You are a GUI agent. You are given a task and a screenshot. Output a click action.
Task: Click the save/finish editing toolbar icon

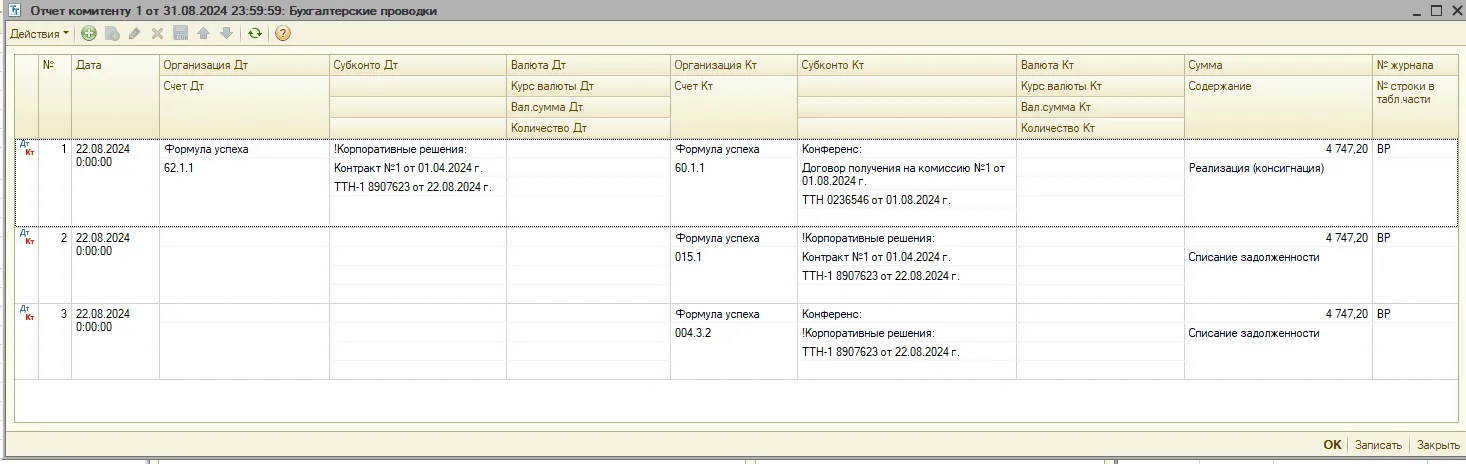click(x=180, y=34)
